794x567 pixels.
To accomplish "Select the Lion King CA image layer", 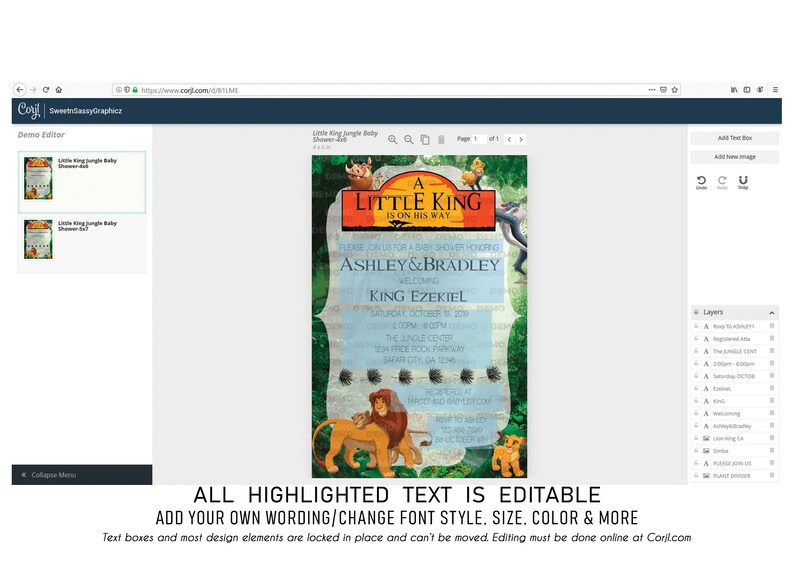I will pos(735,438).
